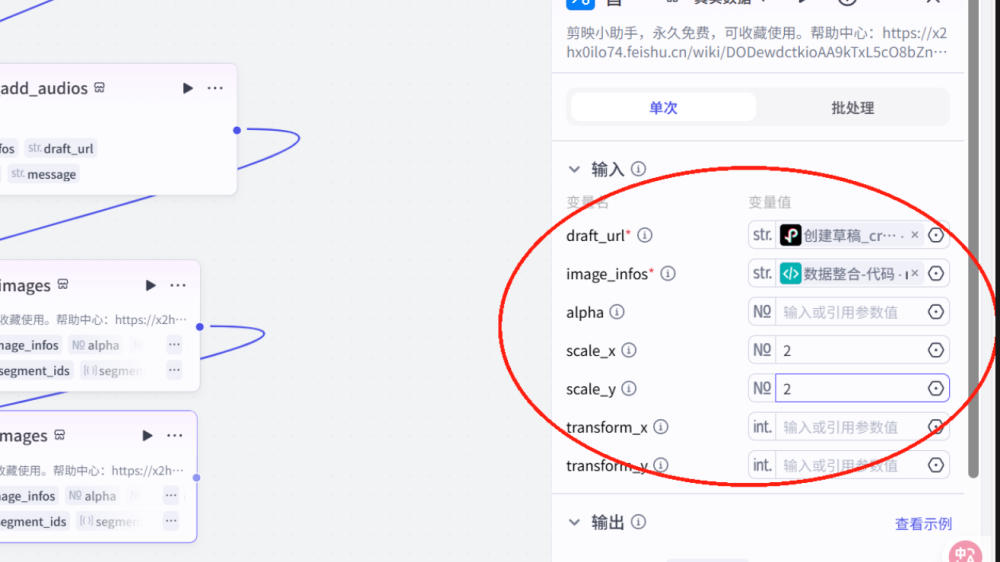Switch to 单次 single-run tab

(663, 107)
